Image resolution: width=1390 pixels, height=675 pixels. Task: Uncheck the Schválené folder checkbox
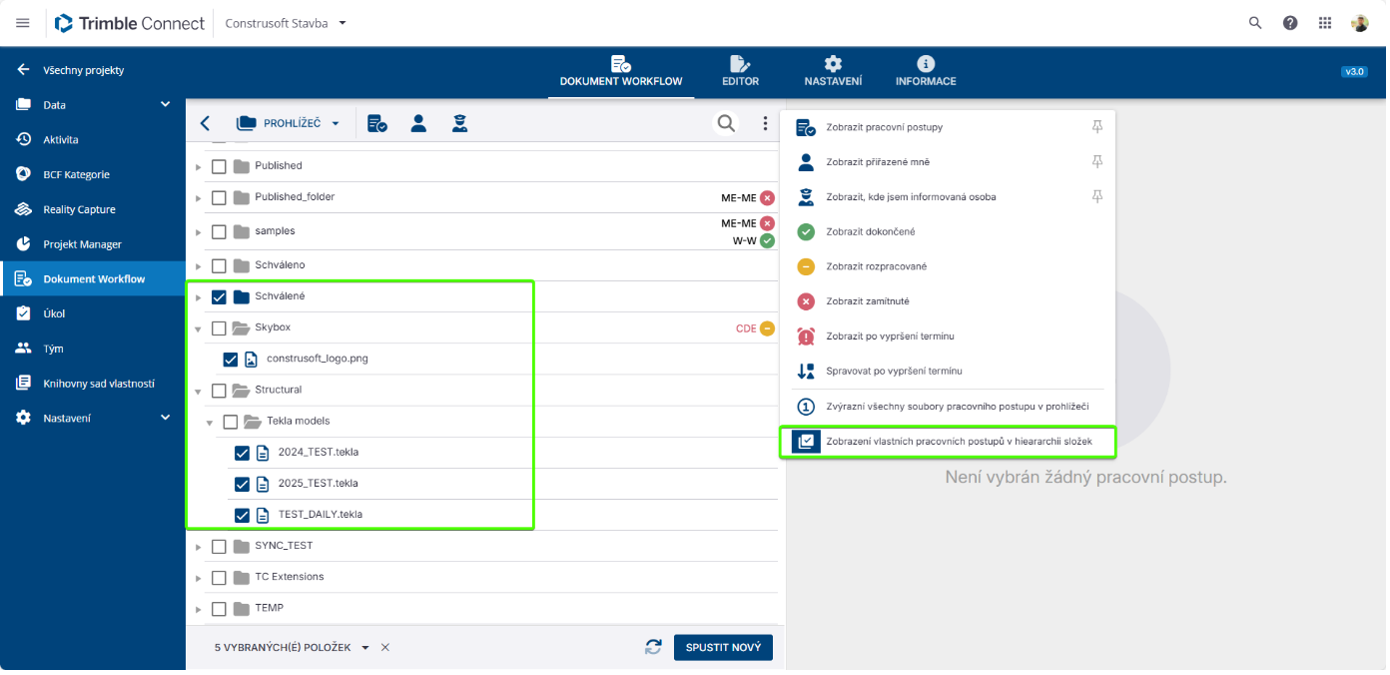pos(219,297)
